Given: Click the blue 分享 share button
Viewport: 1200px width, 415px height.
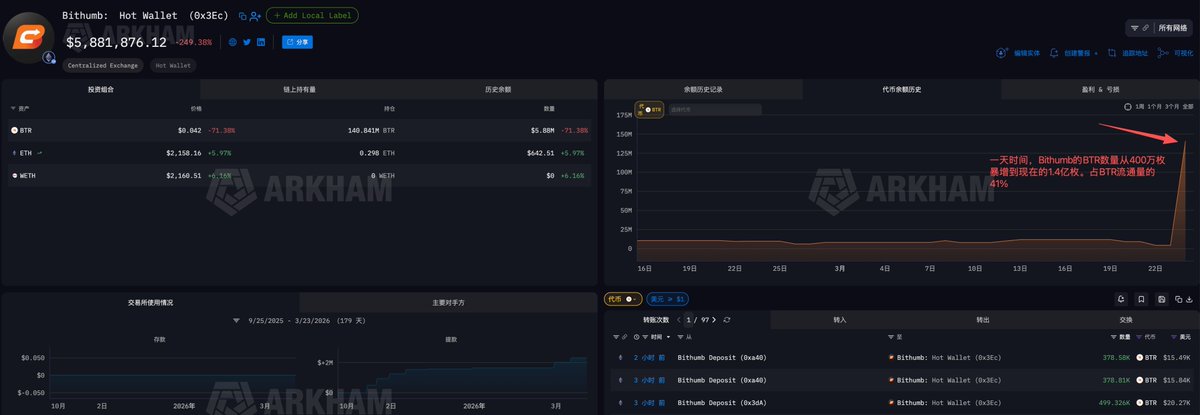Looking at the screenshot, I should pyautogui.click(x=297, y=42).
